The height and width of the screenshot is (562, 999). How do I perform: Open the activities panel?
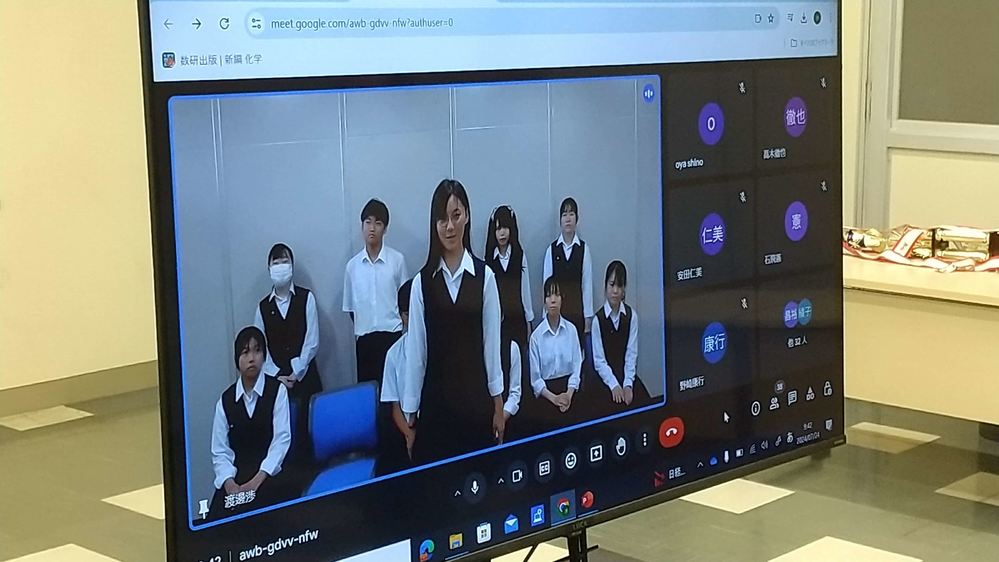pyautogui.click(x=810, y=394)
